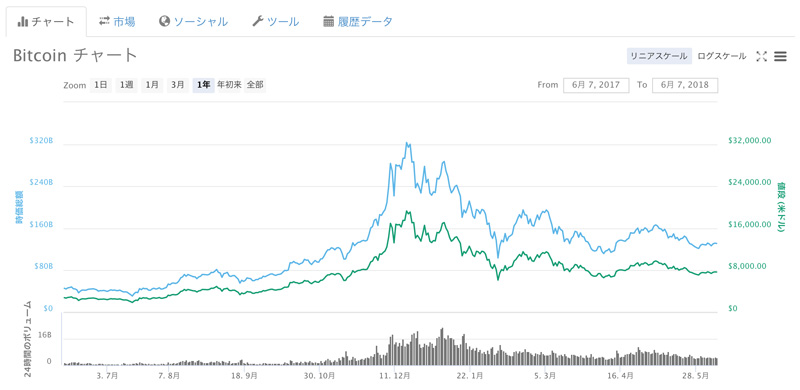Open the To date field 6月 7, 2018

coord(685,85)
